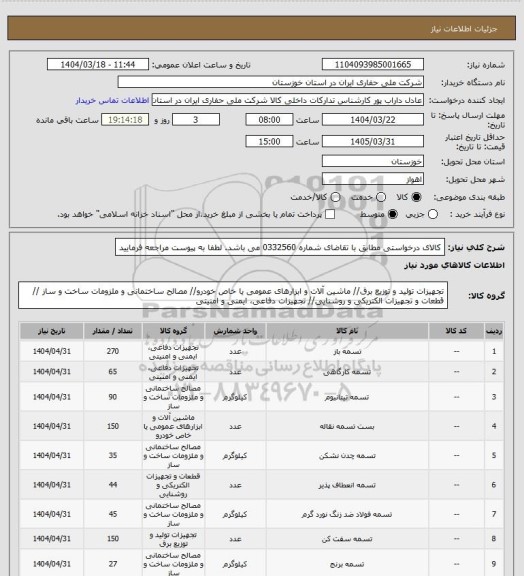Screen dimensions: 524x576
Task: Click the نام کالا column header
Action: point(347,331)
